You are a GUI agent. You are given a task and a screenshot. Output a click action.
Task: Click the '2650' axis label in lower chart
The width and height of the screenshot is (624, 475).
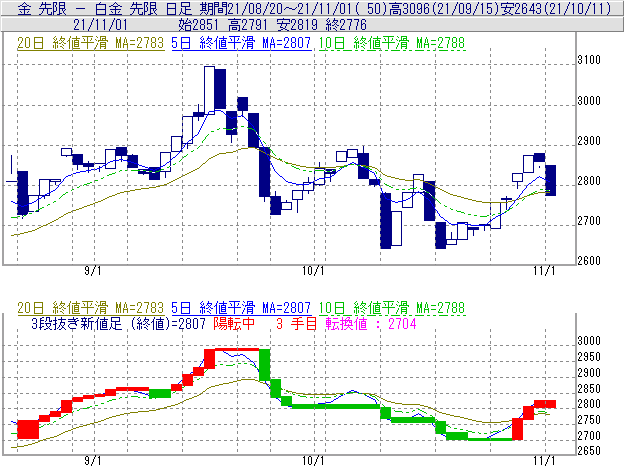point(589,451)
